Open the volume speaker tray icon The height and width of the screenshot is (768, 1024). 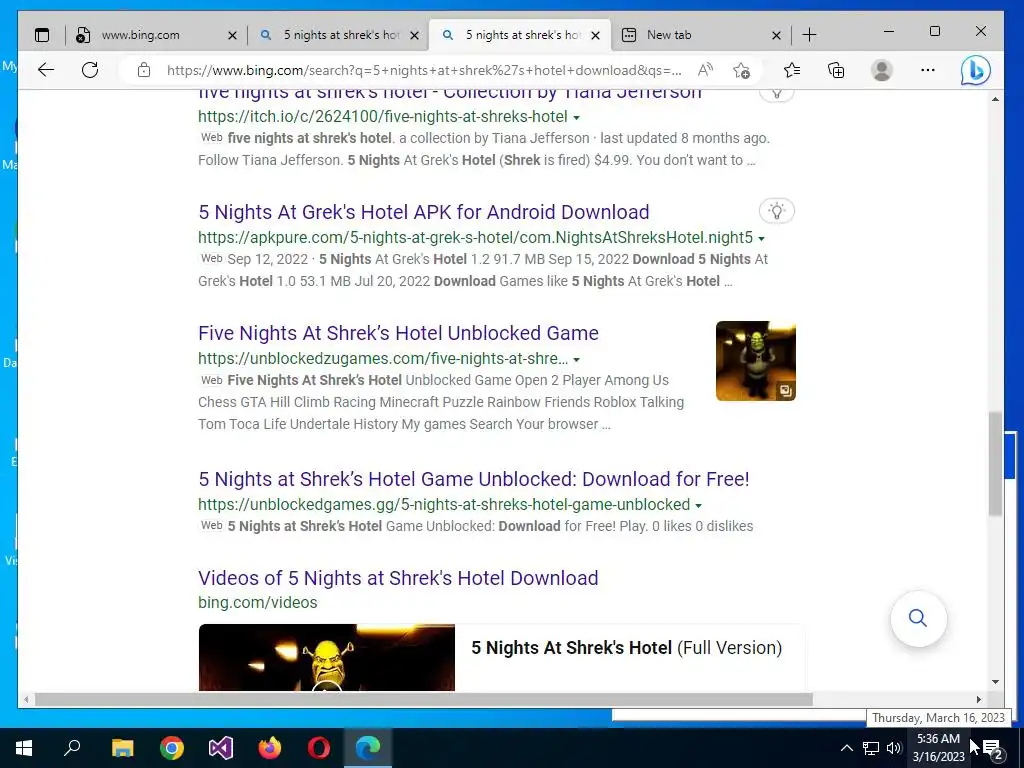pyautogui.click(x=894, y=748)
